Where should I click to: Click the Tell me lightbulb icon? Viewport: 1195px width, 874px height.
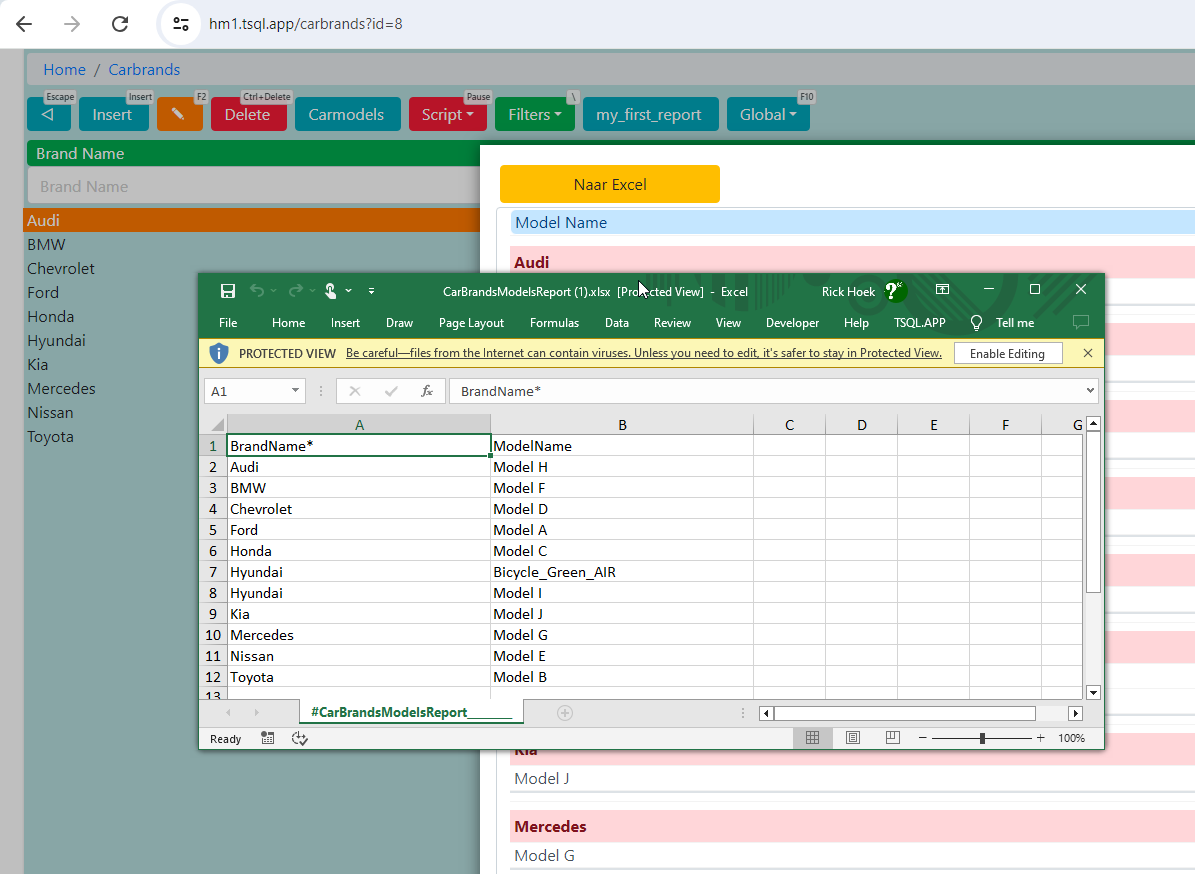[x=976, y=323]
